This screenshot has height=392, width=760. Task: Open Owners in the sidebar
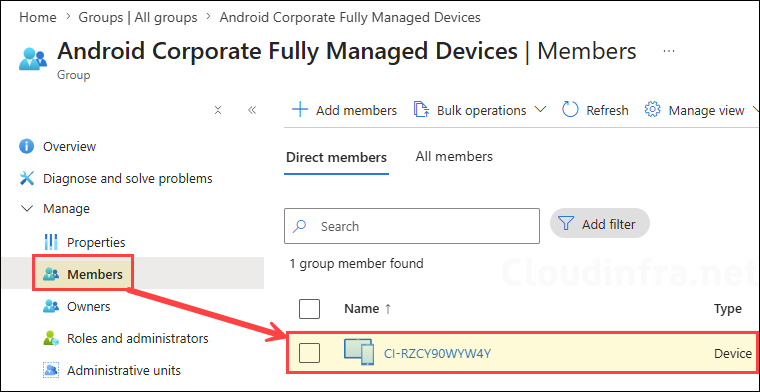(x=89, y=307)
